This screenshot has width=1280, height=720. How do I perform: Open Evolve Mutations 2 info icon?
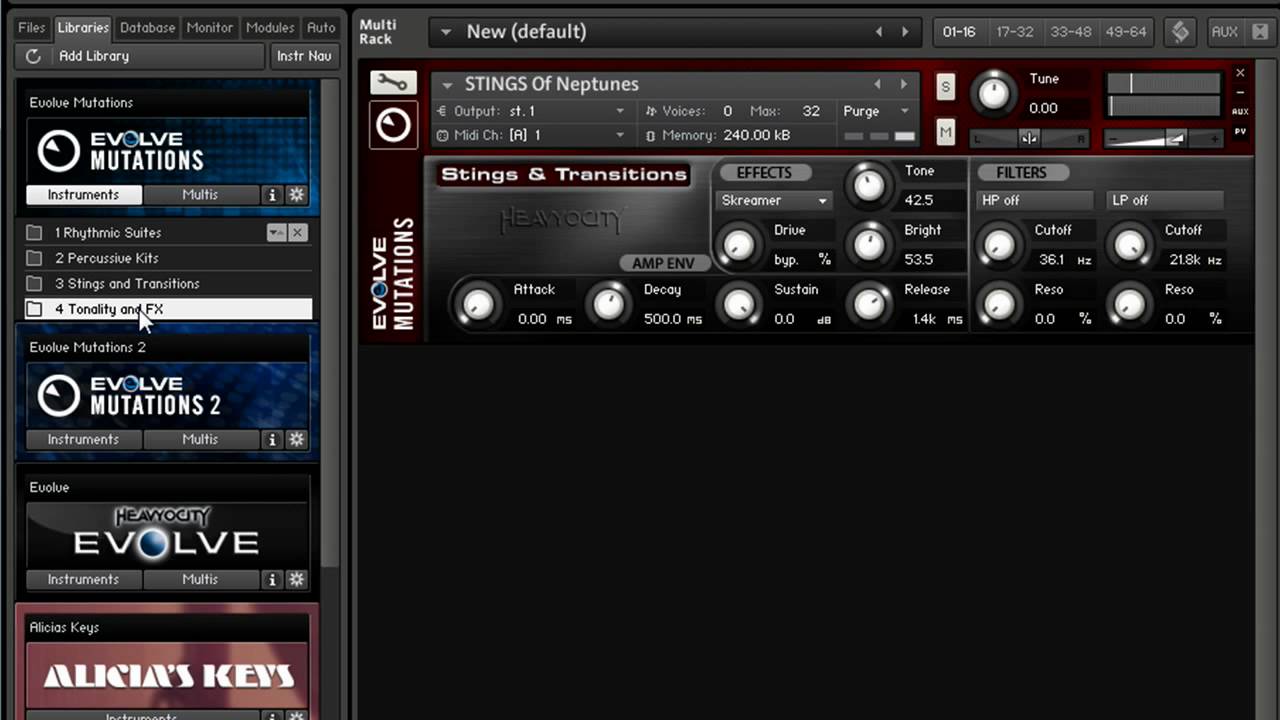pos(272,439)
